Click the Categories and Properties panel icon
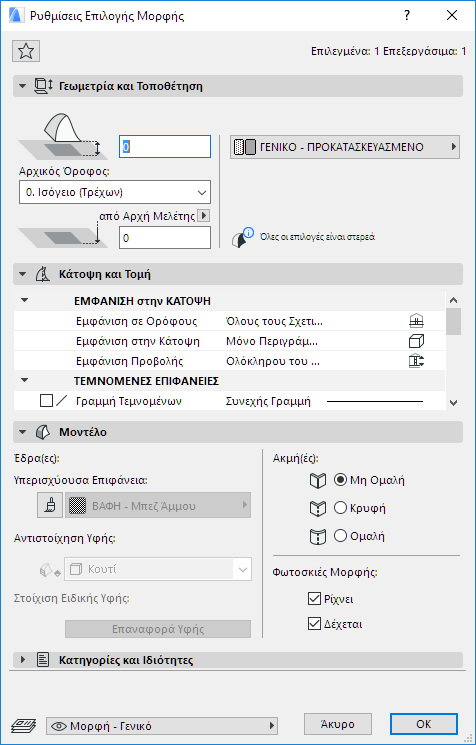Image resolution: width=476 pixels, height=745 pixels. [x=43, y=660]
